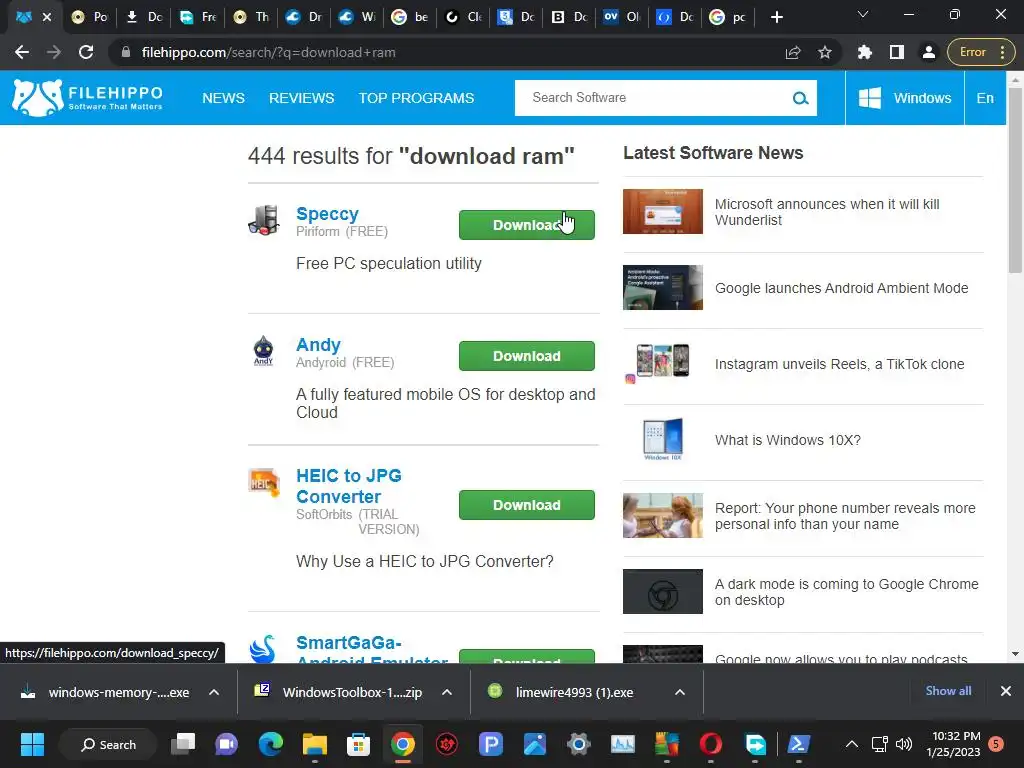
Task: Click Show all downloads
Action: 948,691
